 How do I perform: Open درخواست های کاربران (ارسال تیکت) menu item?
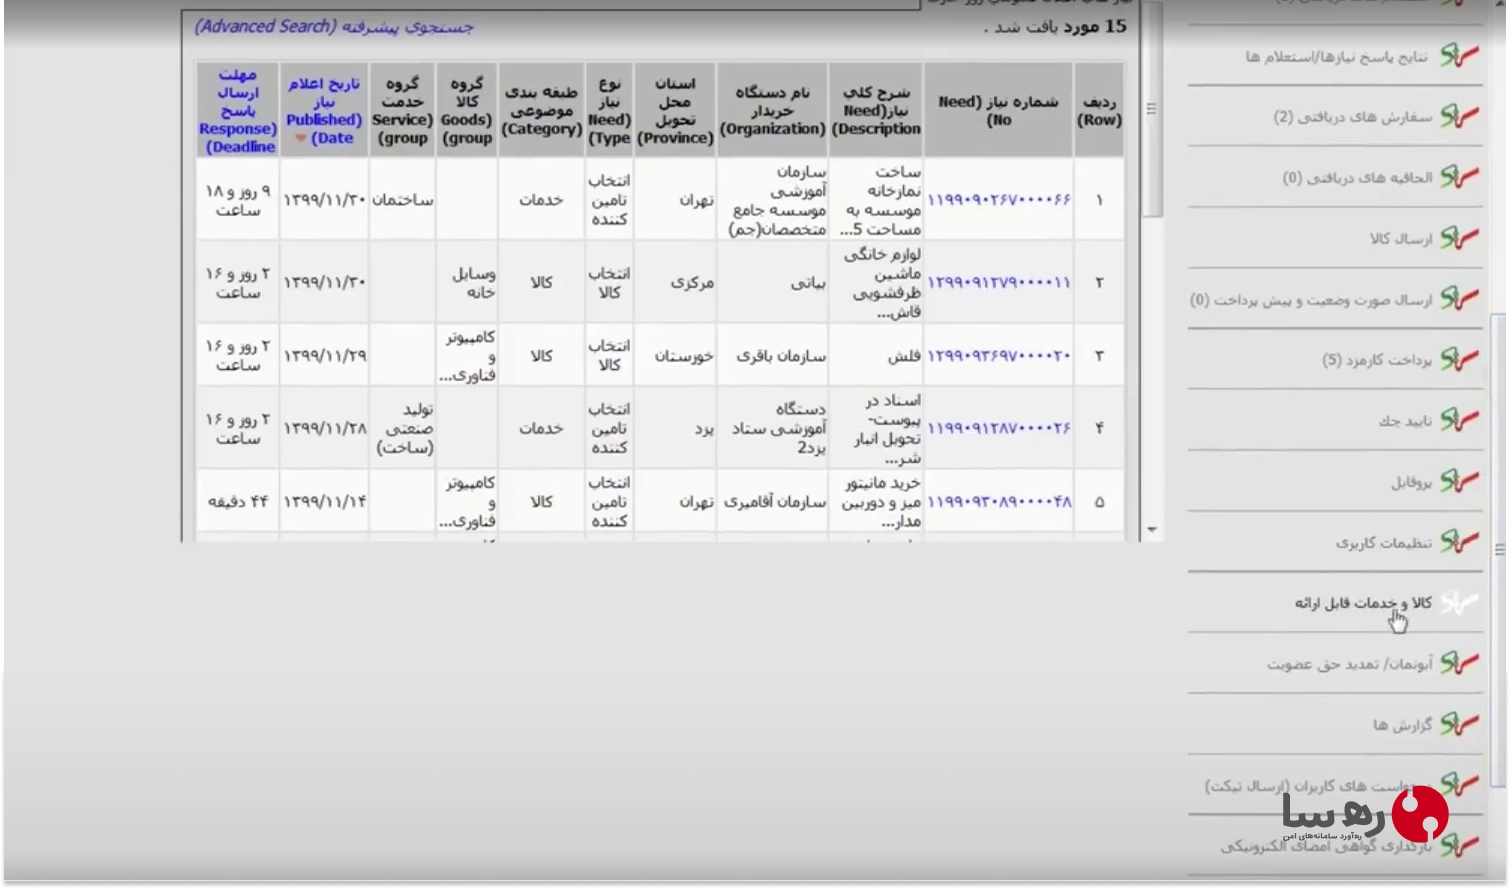[1318, 786]
